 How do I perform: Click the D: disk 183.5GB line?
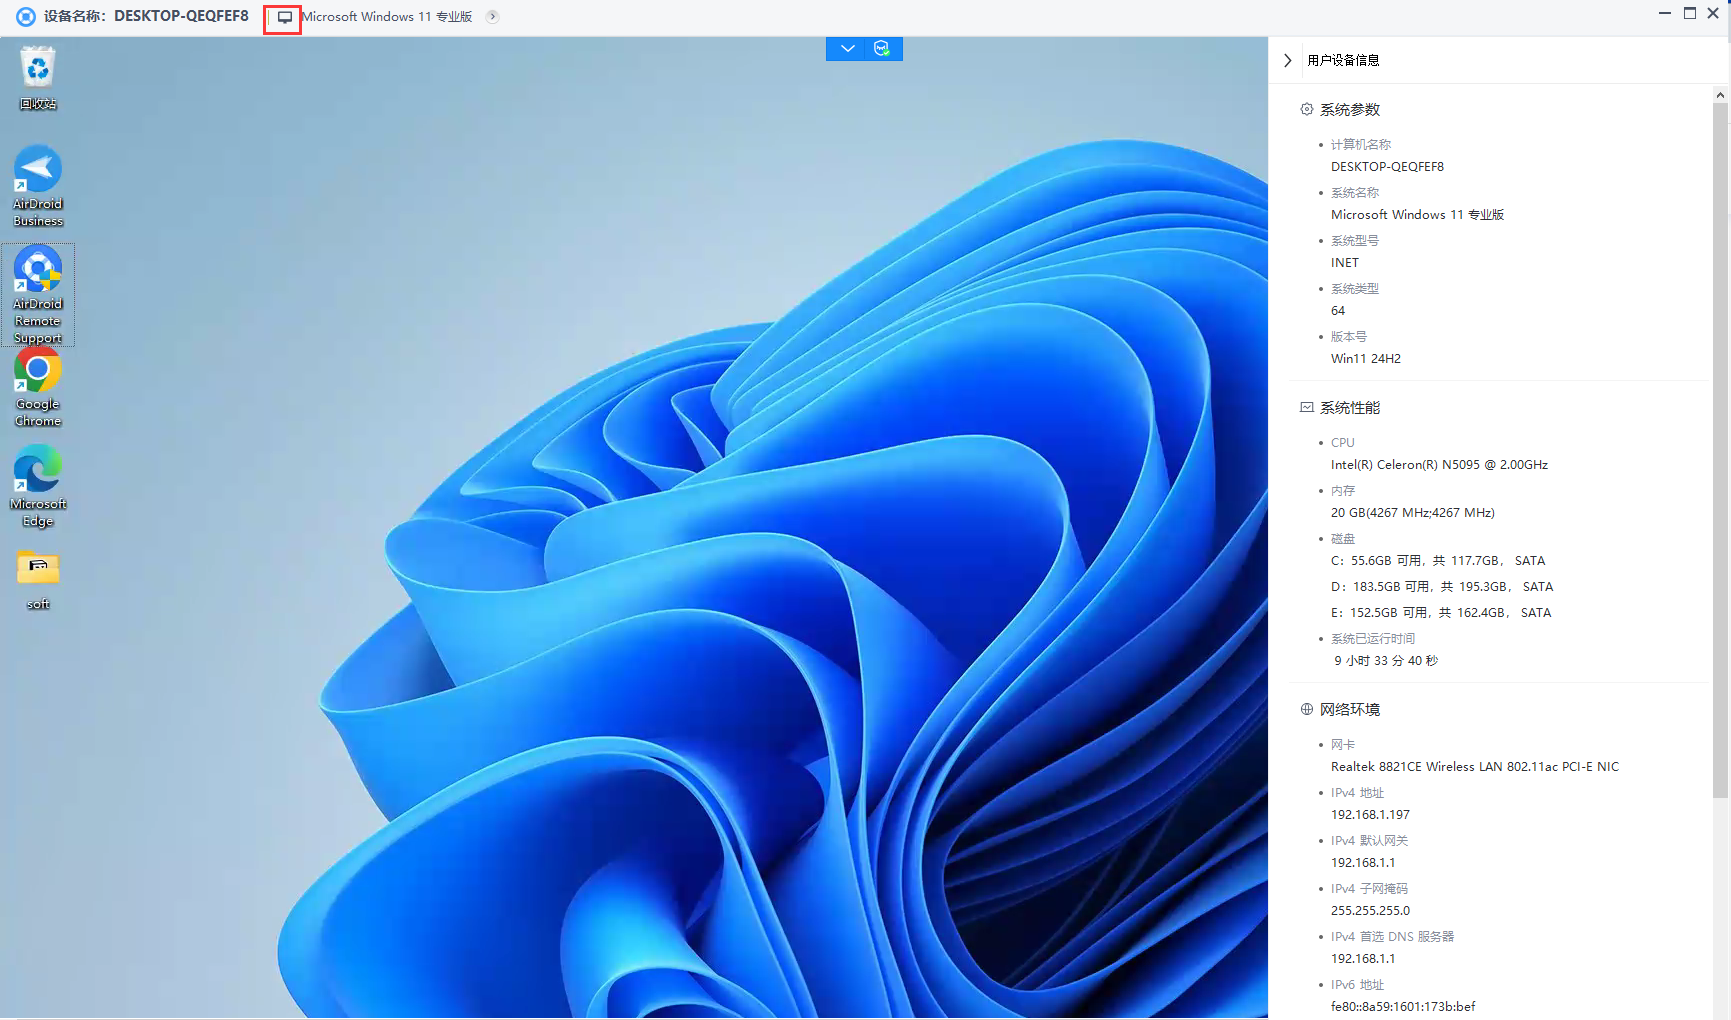click(1442, 587)
